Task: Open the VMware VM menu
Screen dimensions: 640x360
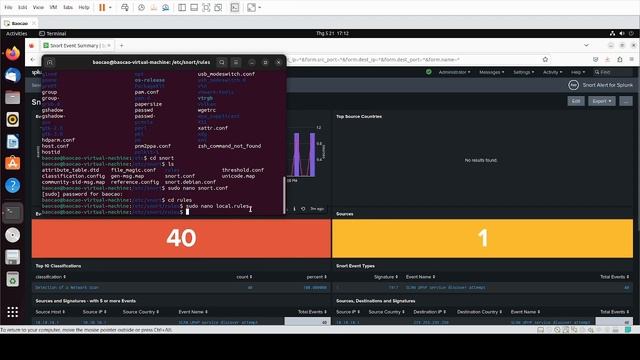Action: 53,7
